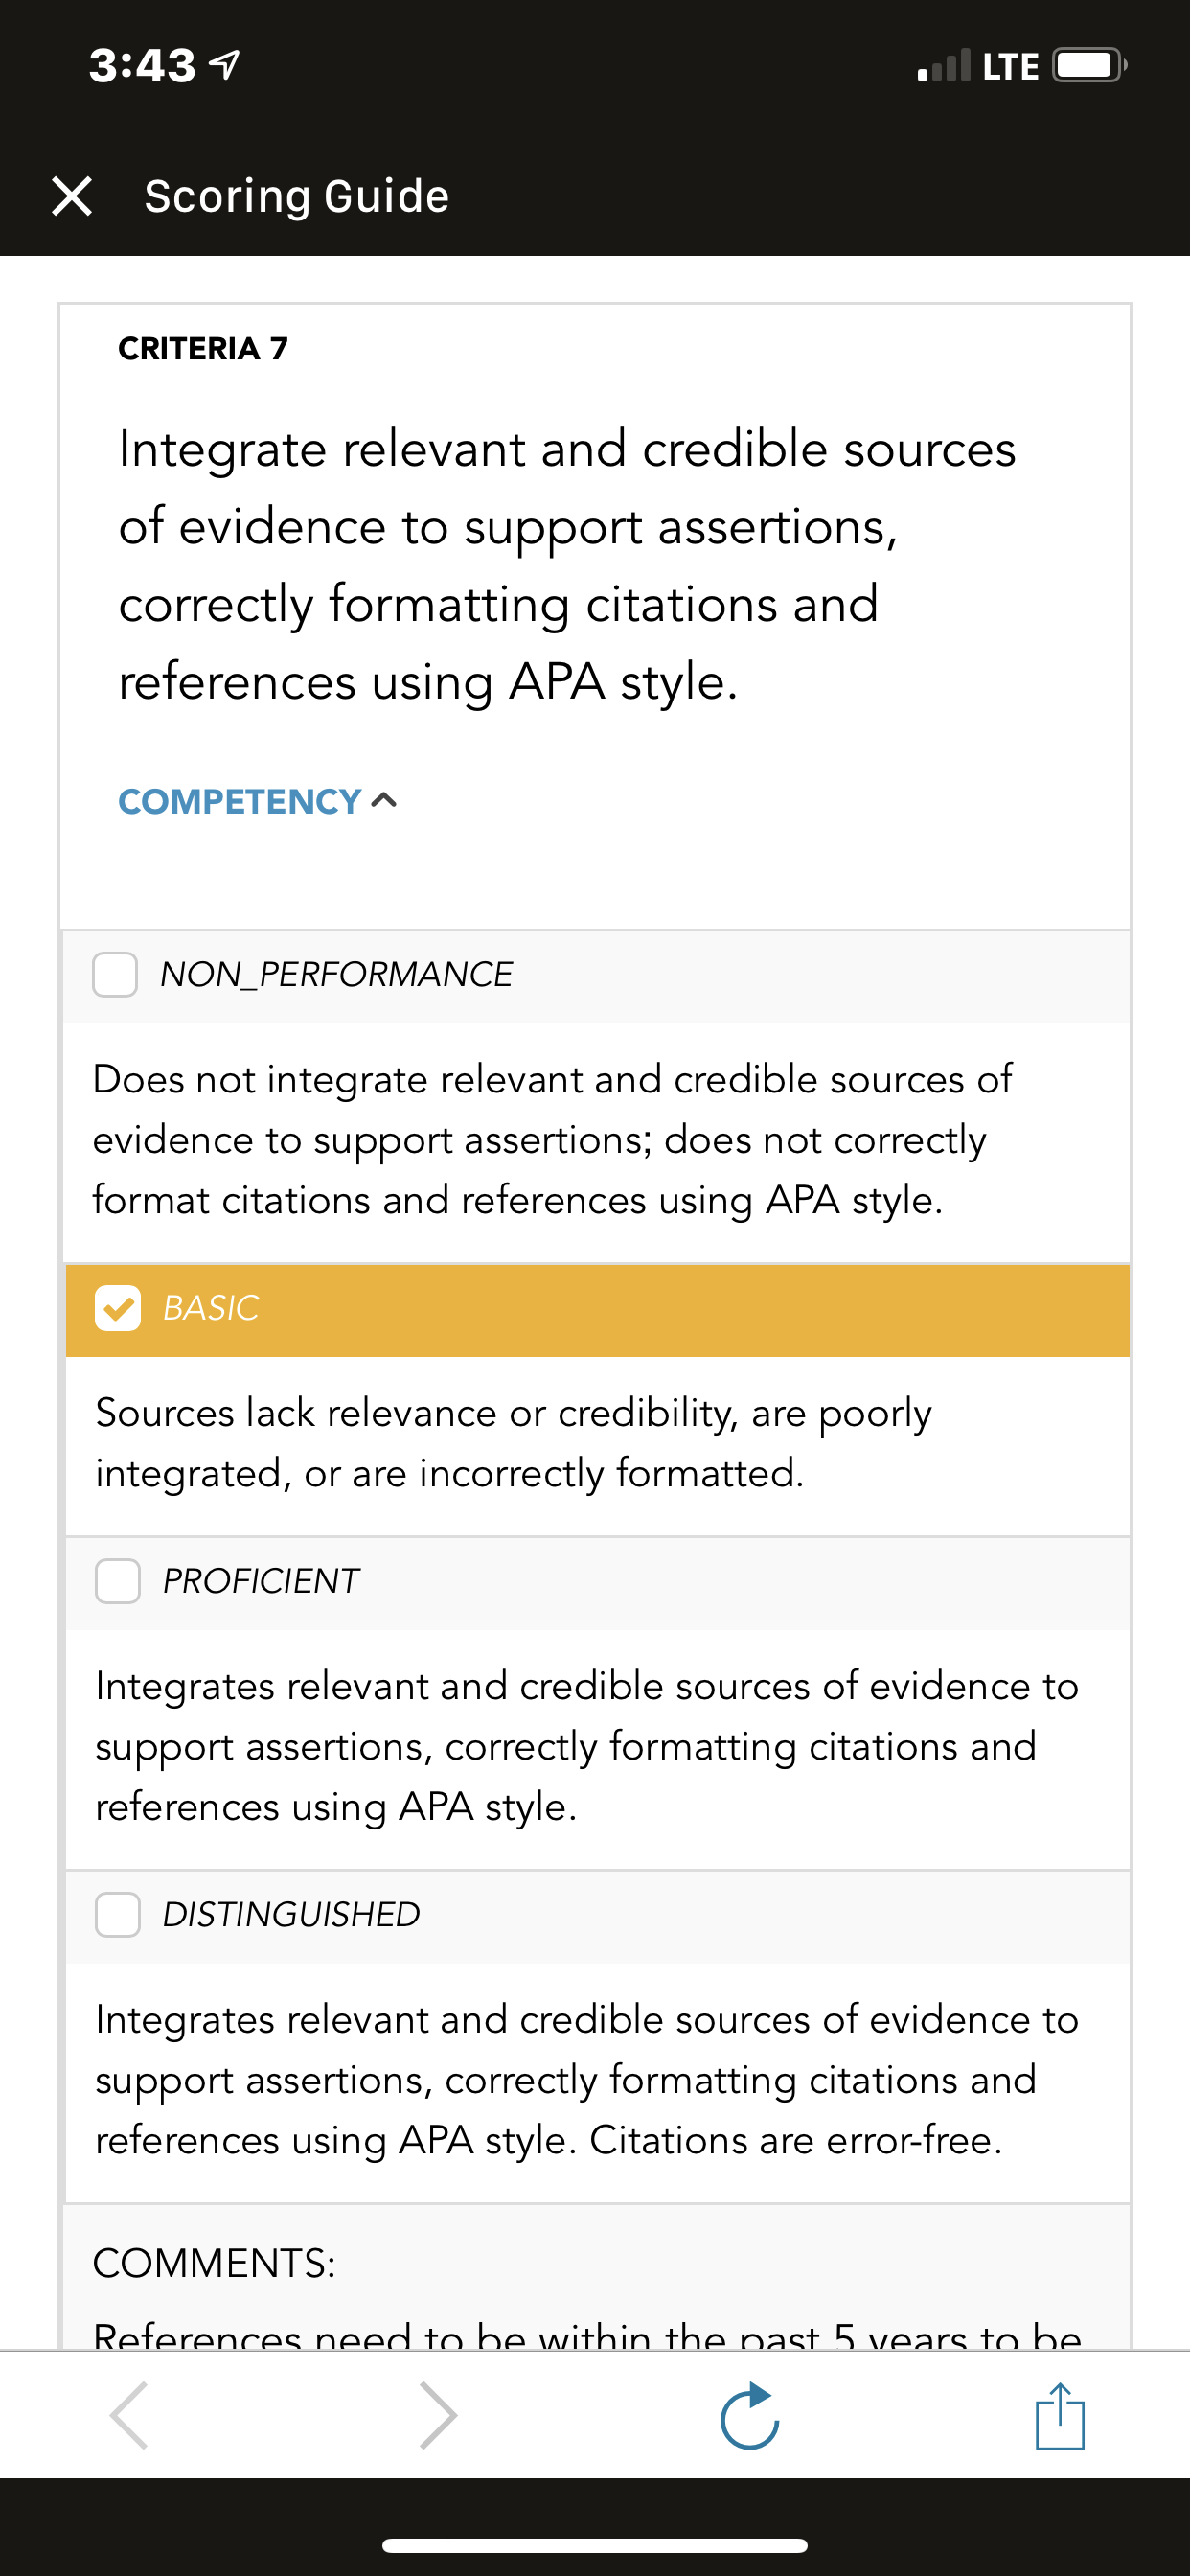This screenshot has width=1190, height=2576.
Task: Select the PROFICIENT level label
Action: coord(260,1581)
